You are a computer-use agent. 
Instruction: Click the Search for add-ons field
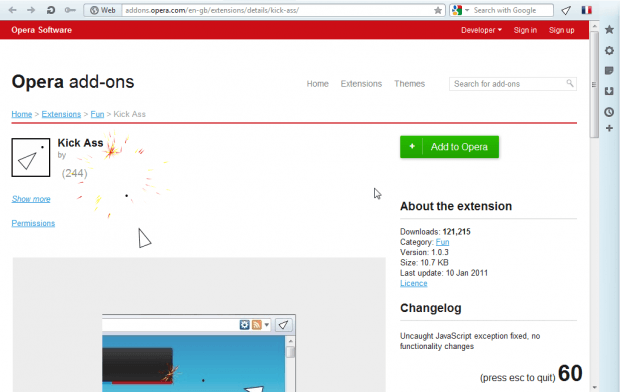[512, 84]
